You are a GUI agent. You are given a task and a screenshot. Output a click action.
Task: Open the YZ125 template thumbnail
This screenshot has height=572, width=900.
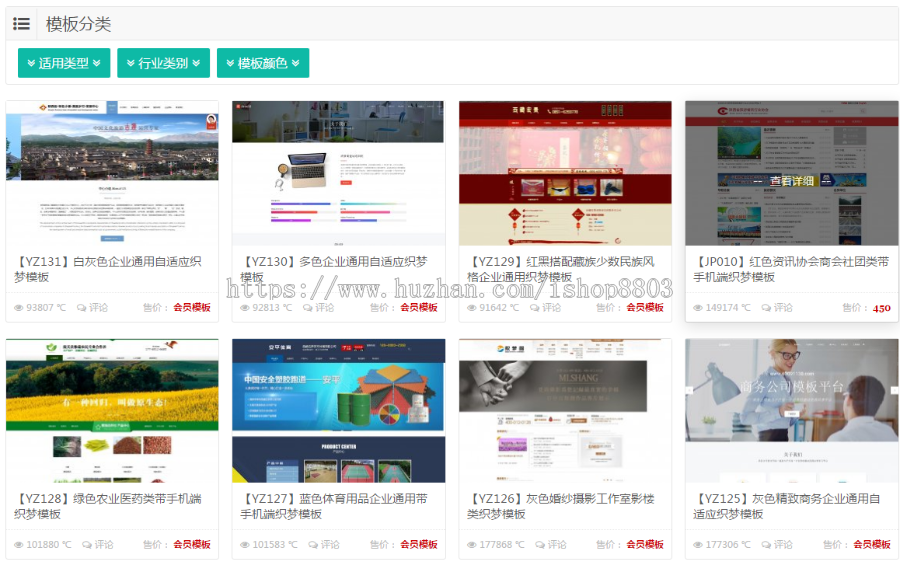click(792, 411)
